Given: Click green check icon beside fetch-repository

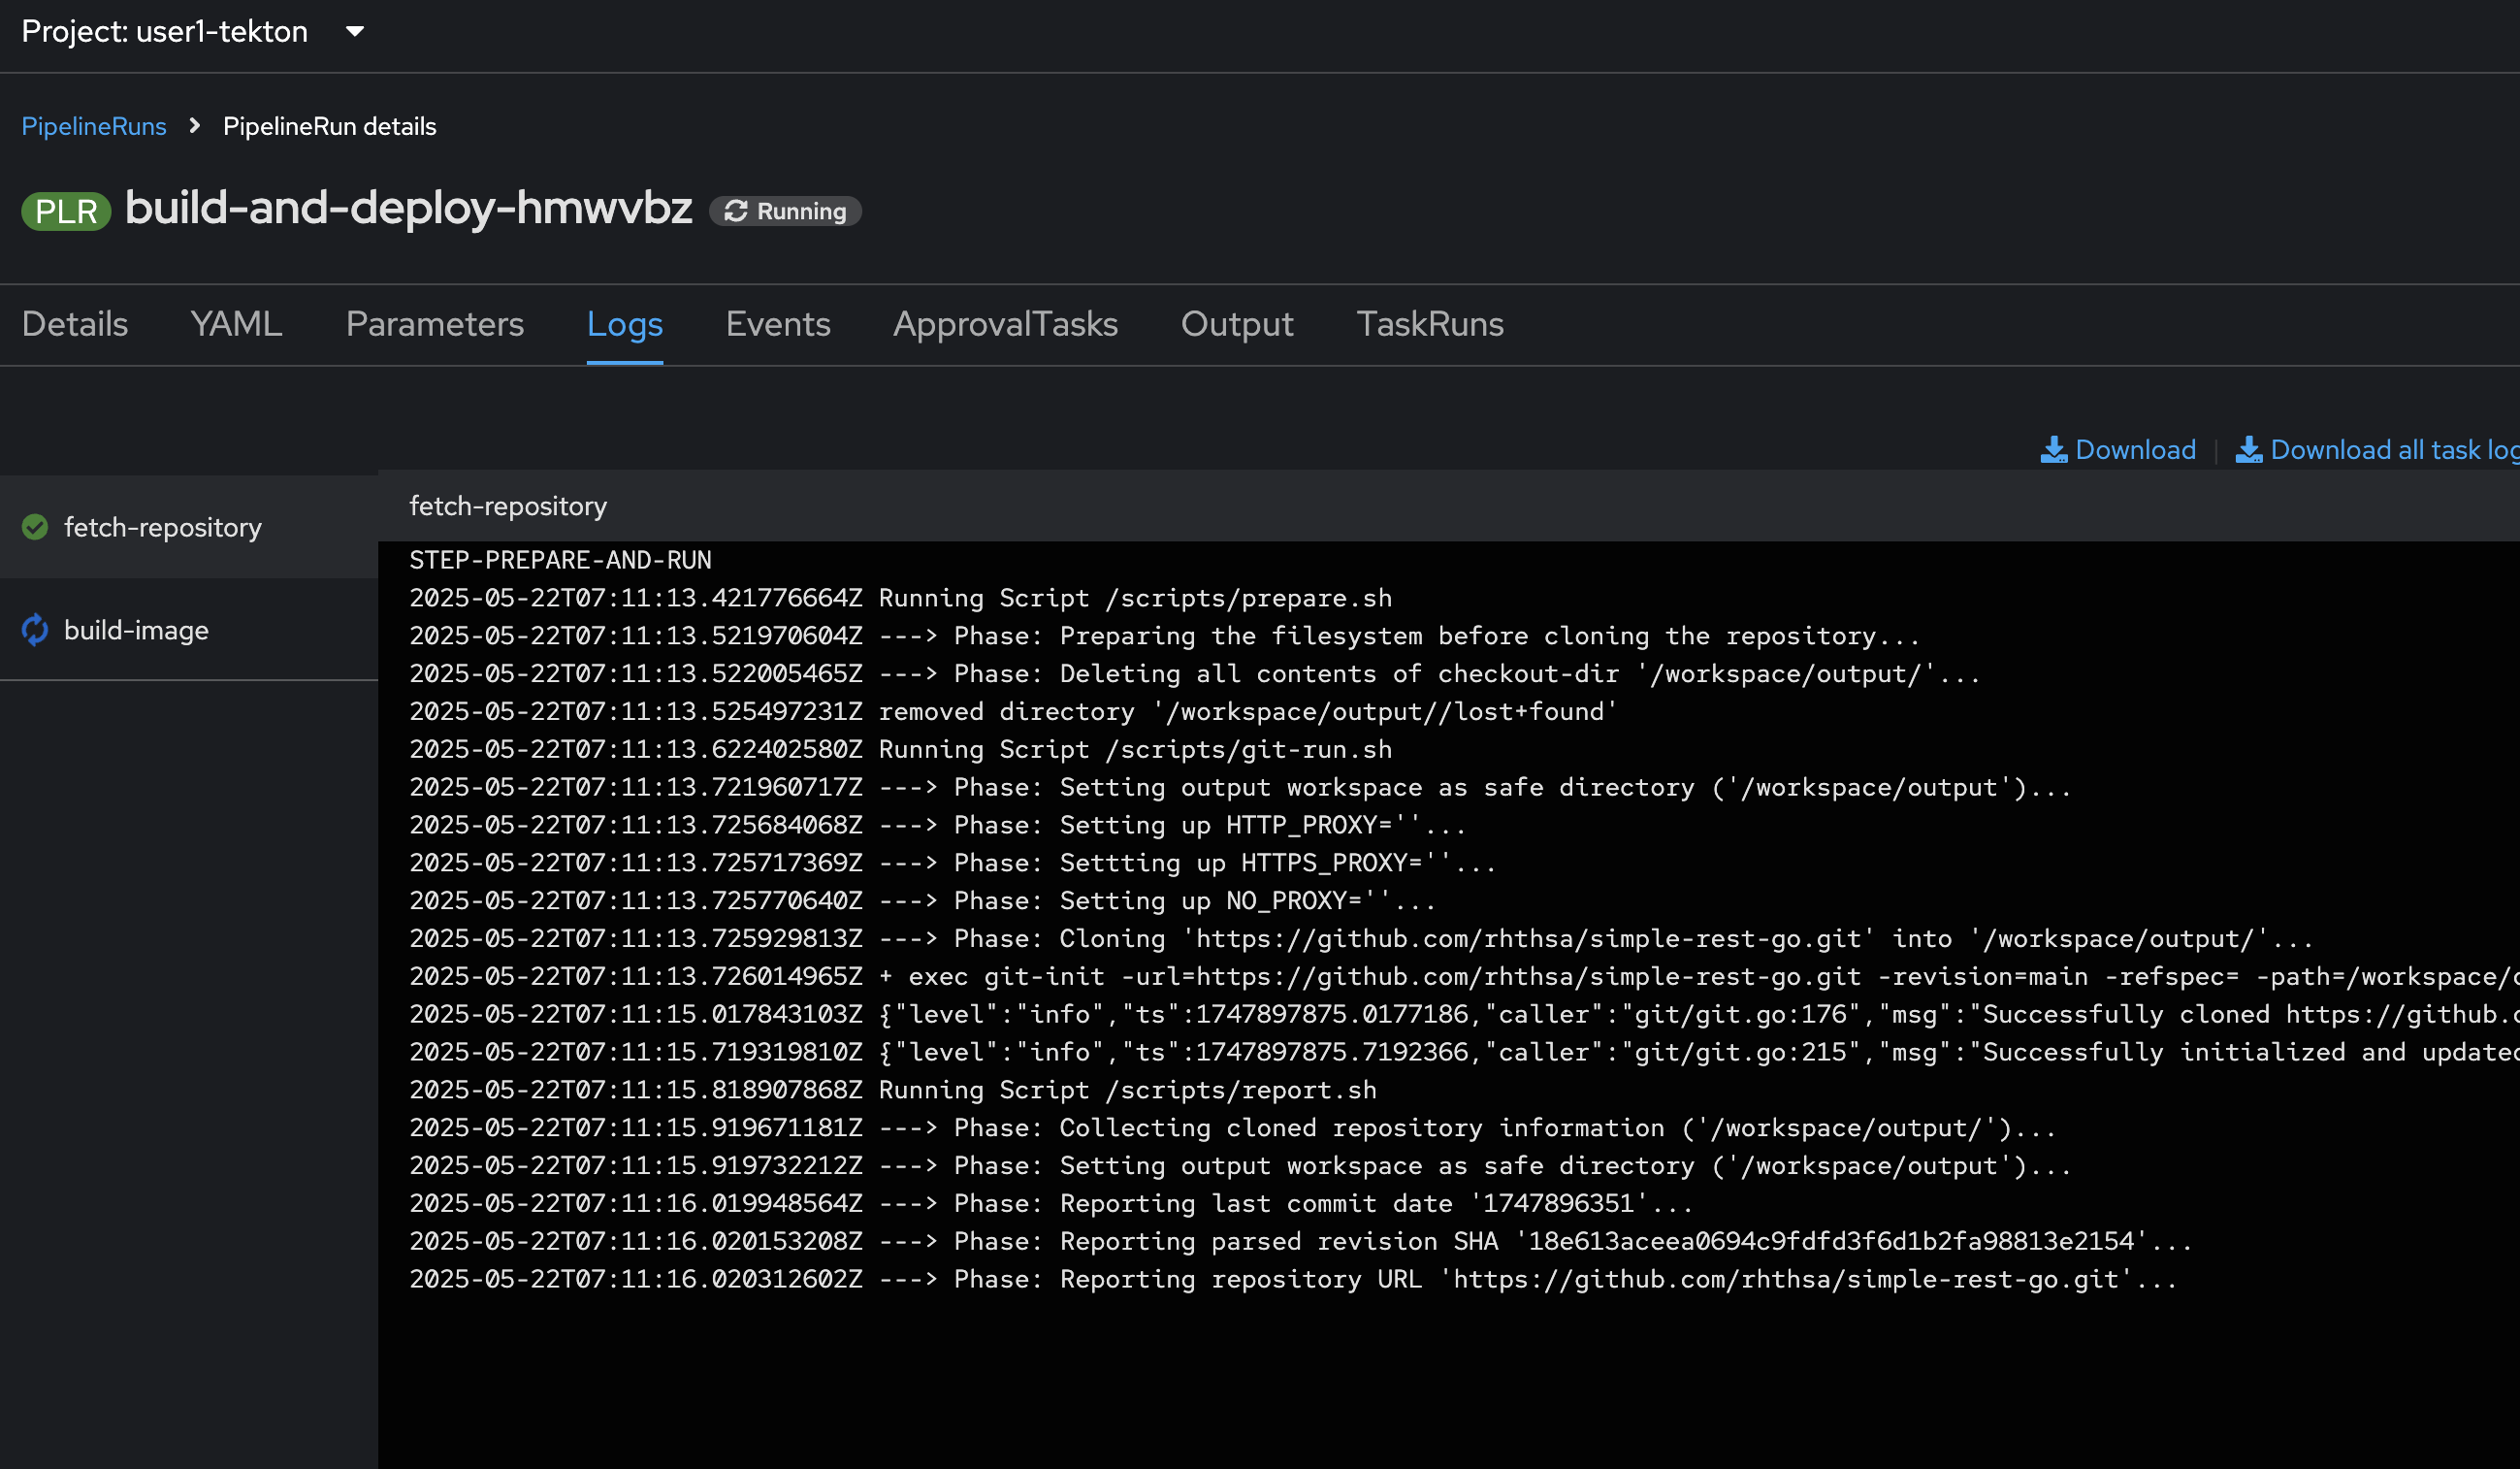Looking at the screenshot, I should (x=35, y=527).
